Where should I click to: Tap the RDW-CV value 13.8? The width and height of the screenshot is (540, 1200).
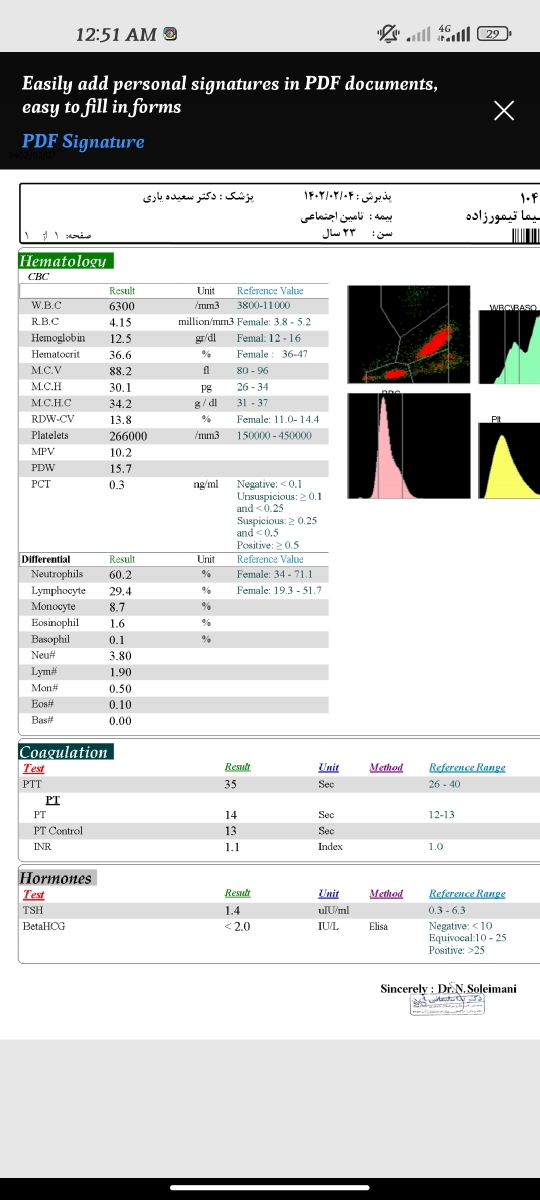pos(120,420)
